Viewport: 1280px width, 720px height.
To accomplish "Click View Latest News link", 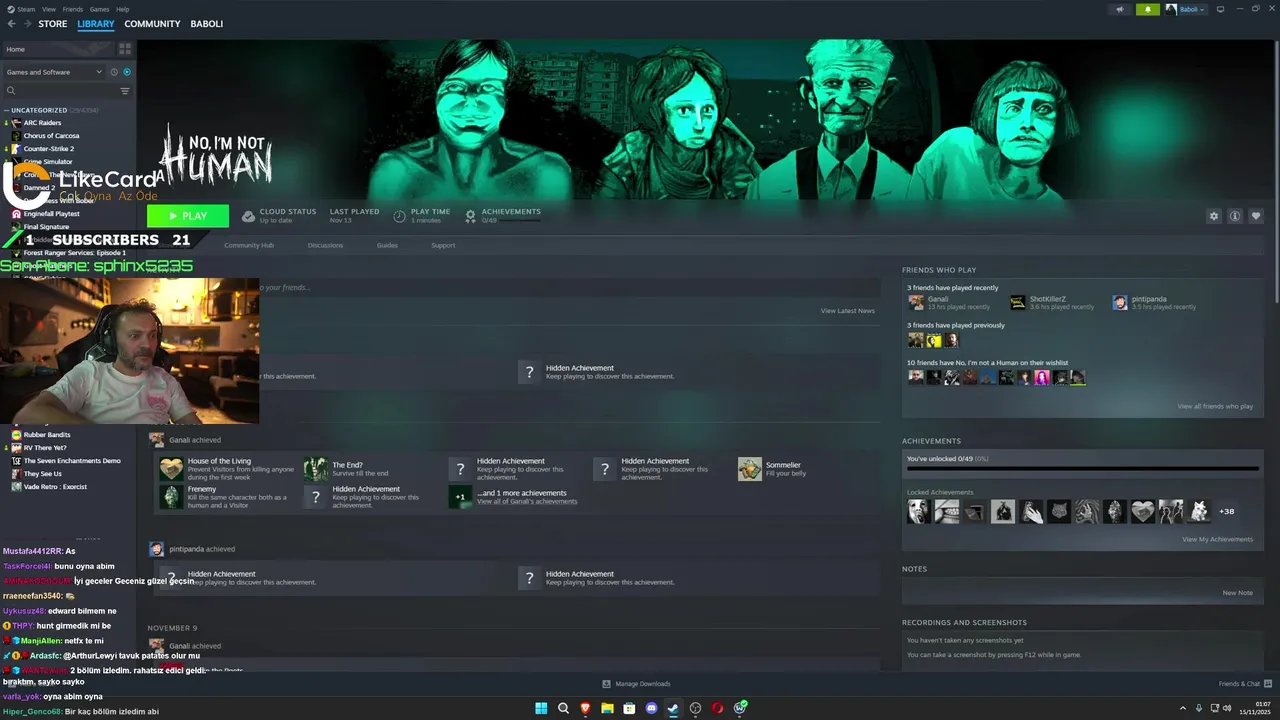I will pos(848,311).
